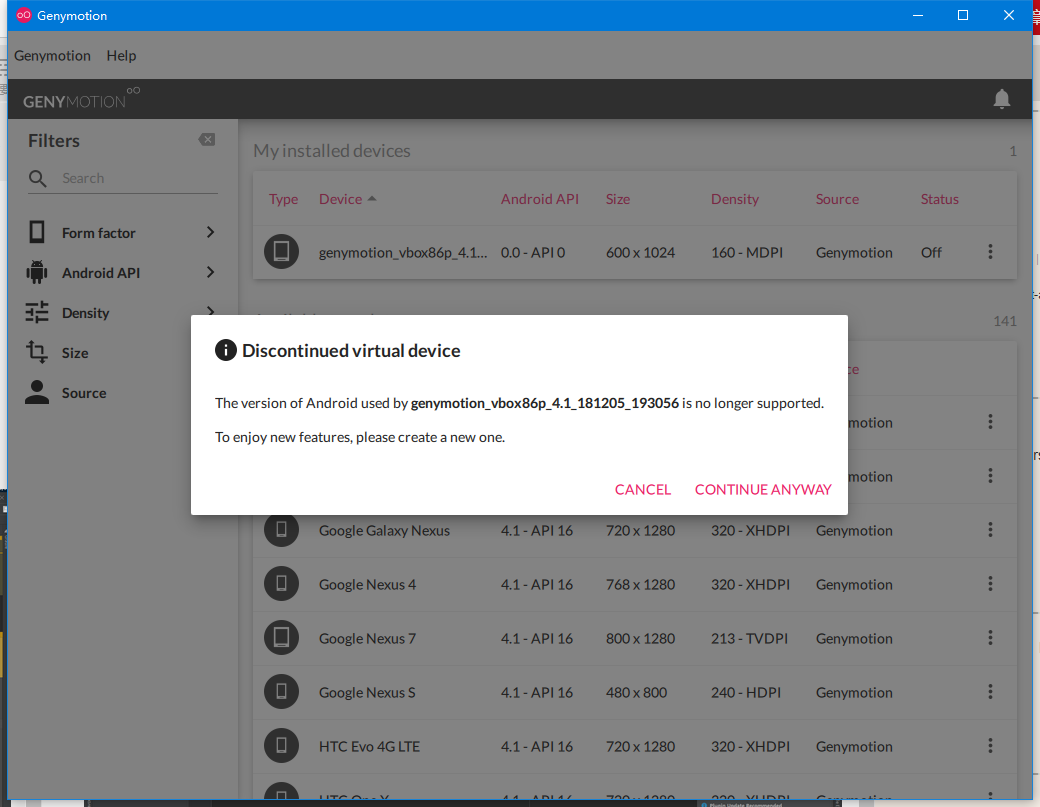Screen dimensions: 1040x807
Task: Open three-dot menu for Google Nexus 4
Action: pos(990,584)
